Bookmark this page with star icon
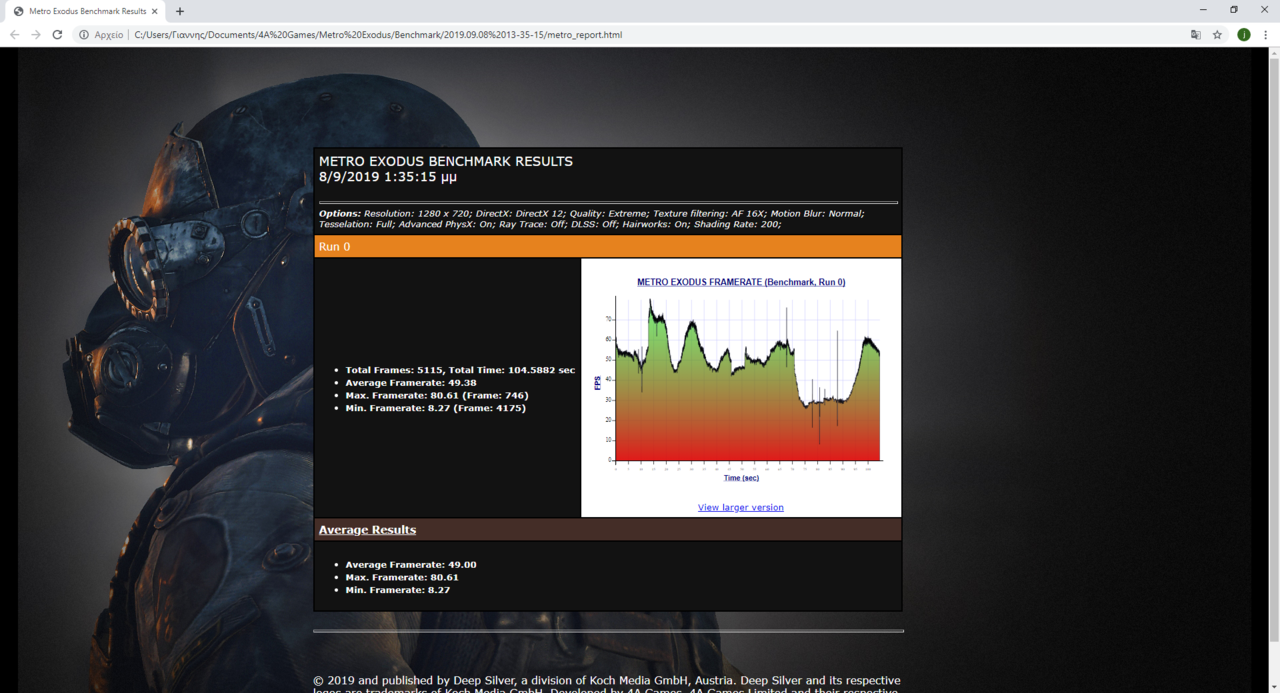The image size is (1280, 693). pyautogui.click(x=1217, y=34)
